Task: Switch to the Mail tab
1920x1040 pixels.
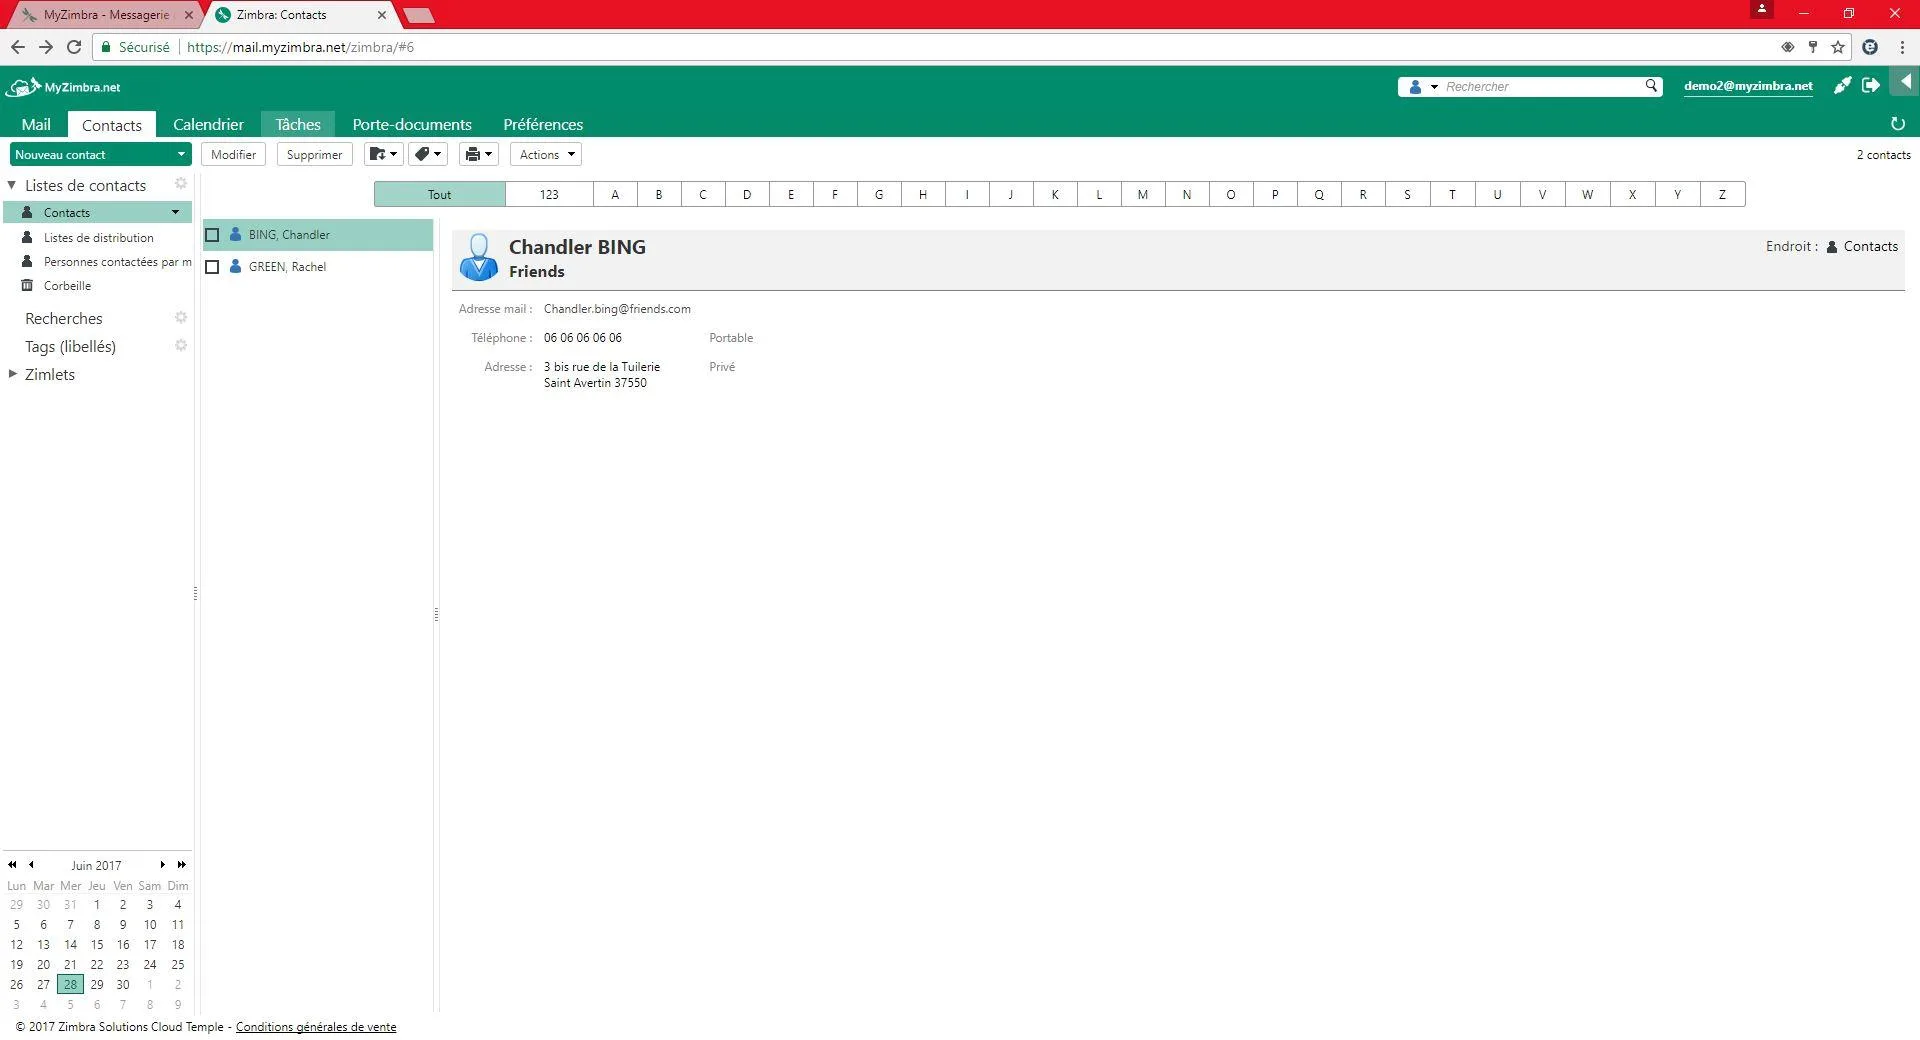Action: click(36, 124)
